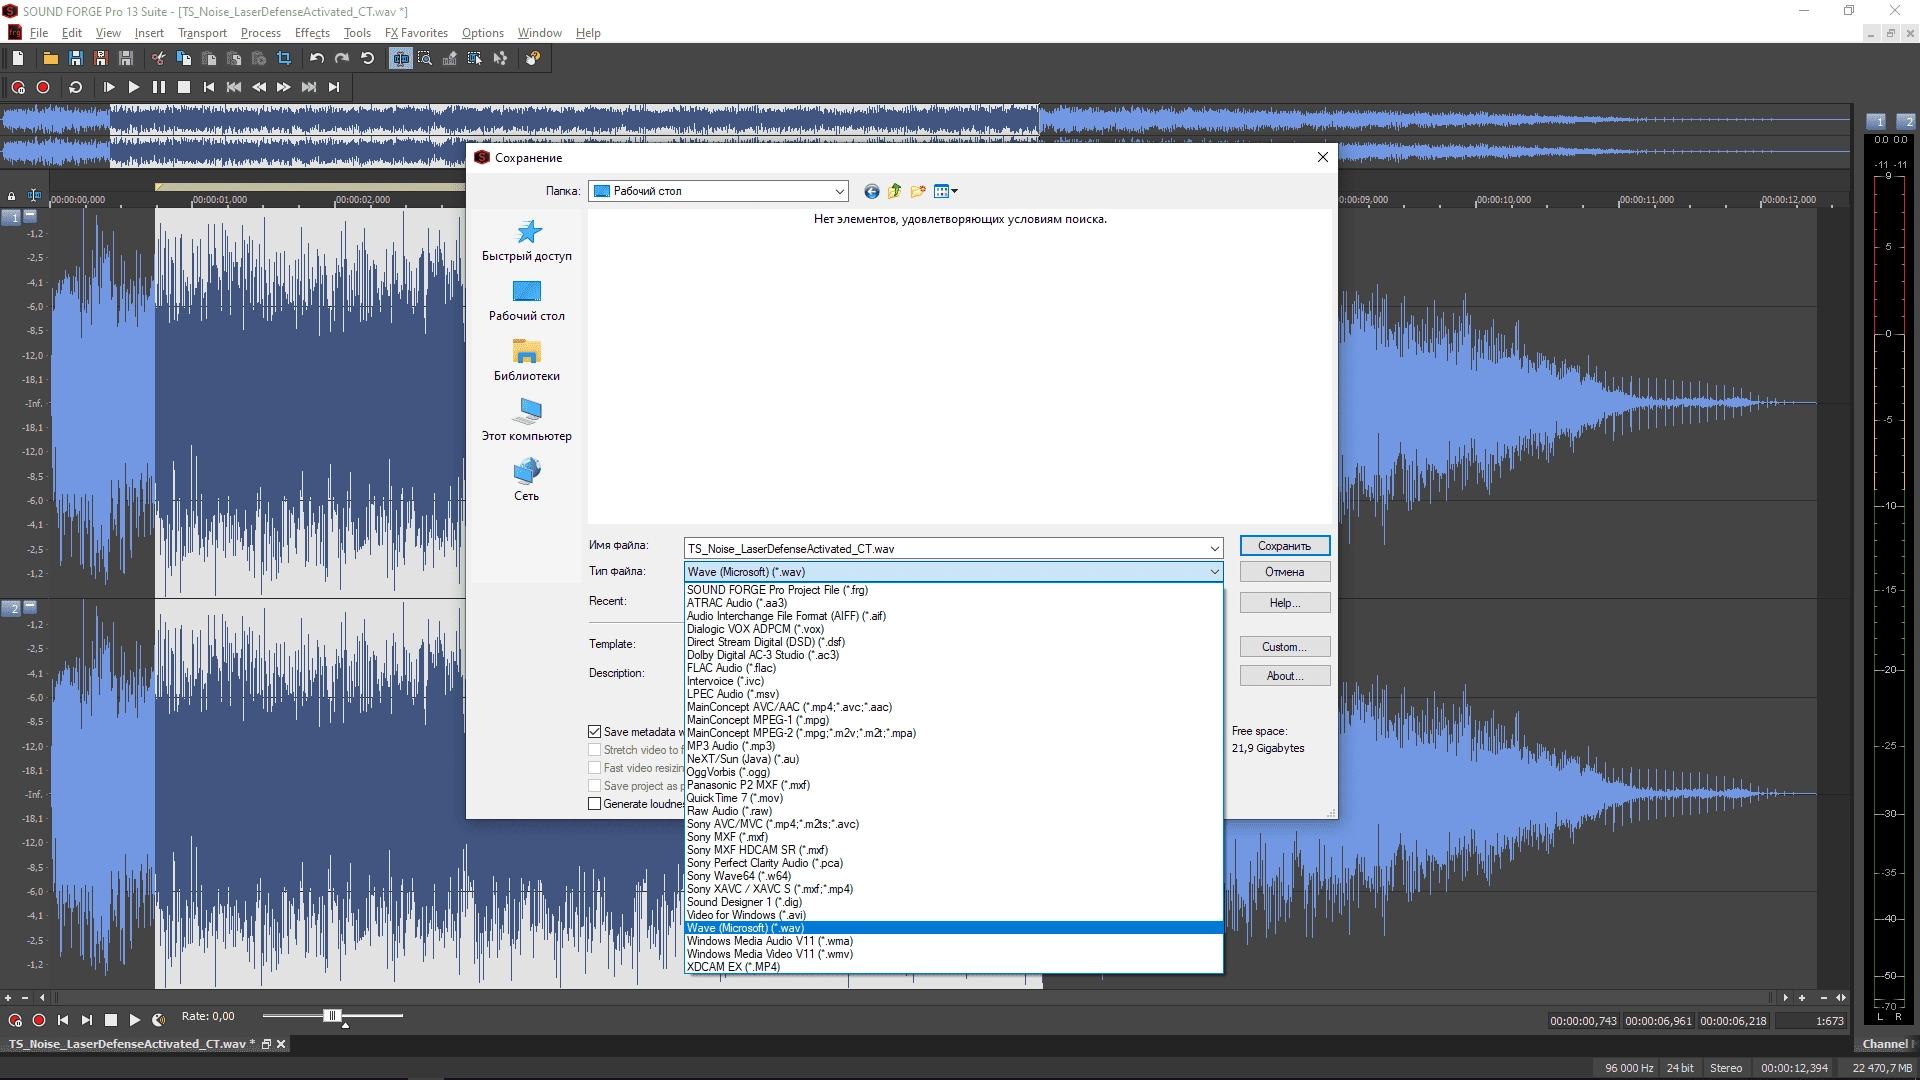Click Play in the bottom window transport
The width and height of the screenshot is (1920, 1080).
[135, 1020]
